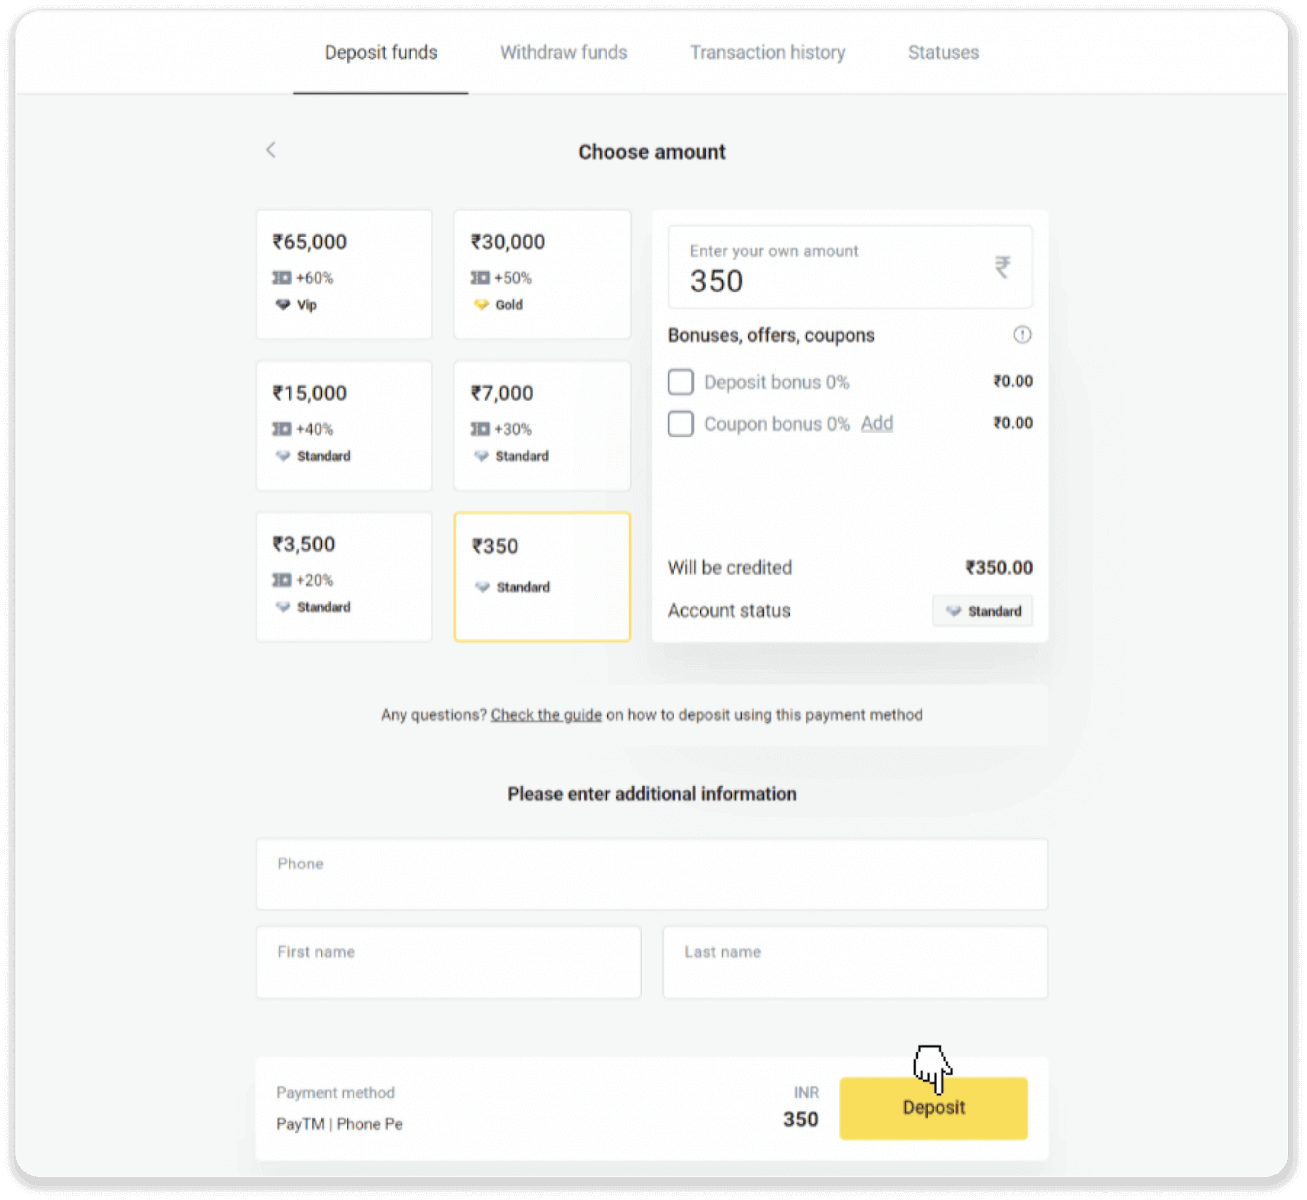This screenshot has height=1200, width=1307.
Task: Click the +40% bonus ticket icon on ₹15,000 card
Action: (282, 429)
